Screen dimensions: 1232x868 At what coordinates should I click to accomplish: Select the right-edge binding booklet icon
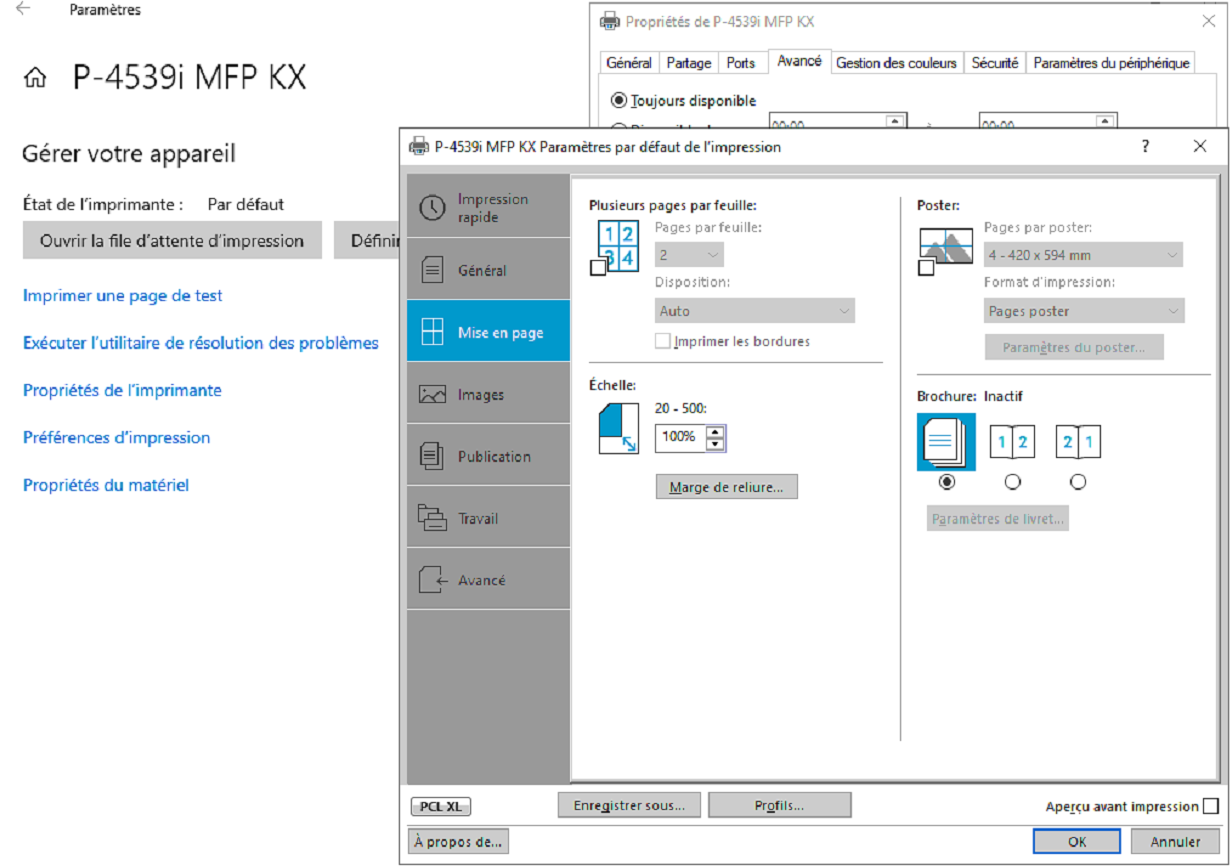pos(1078,441)
